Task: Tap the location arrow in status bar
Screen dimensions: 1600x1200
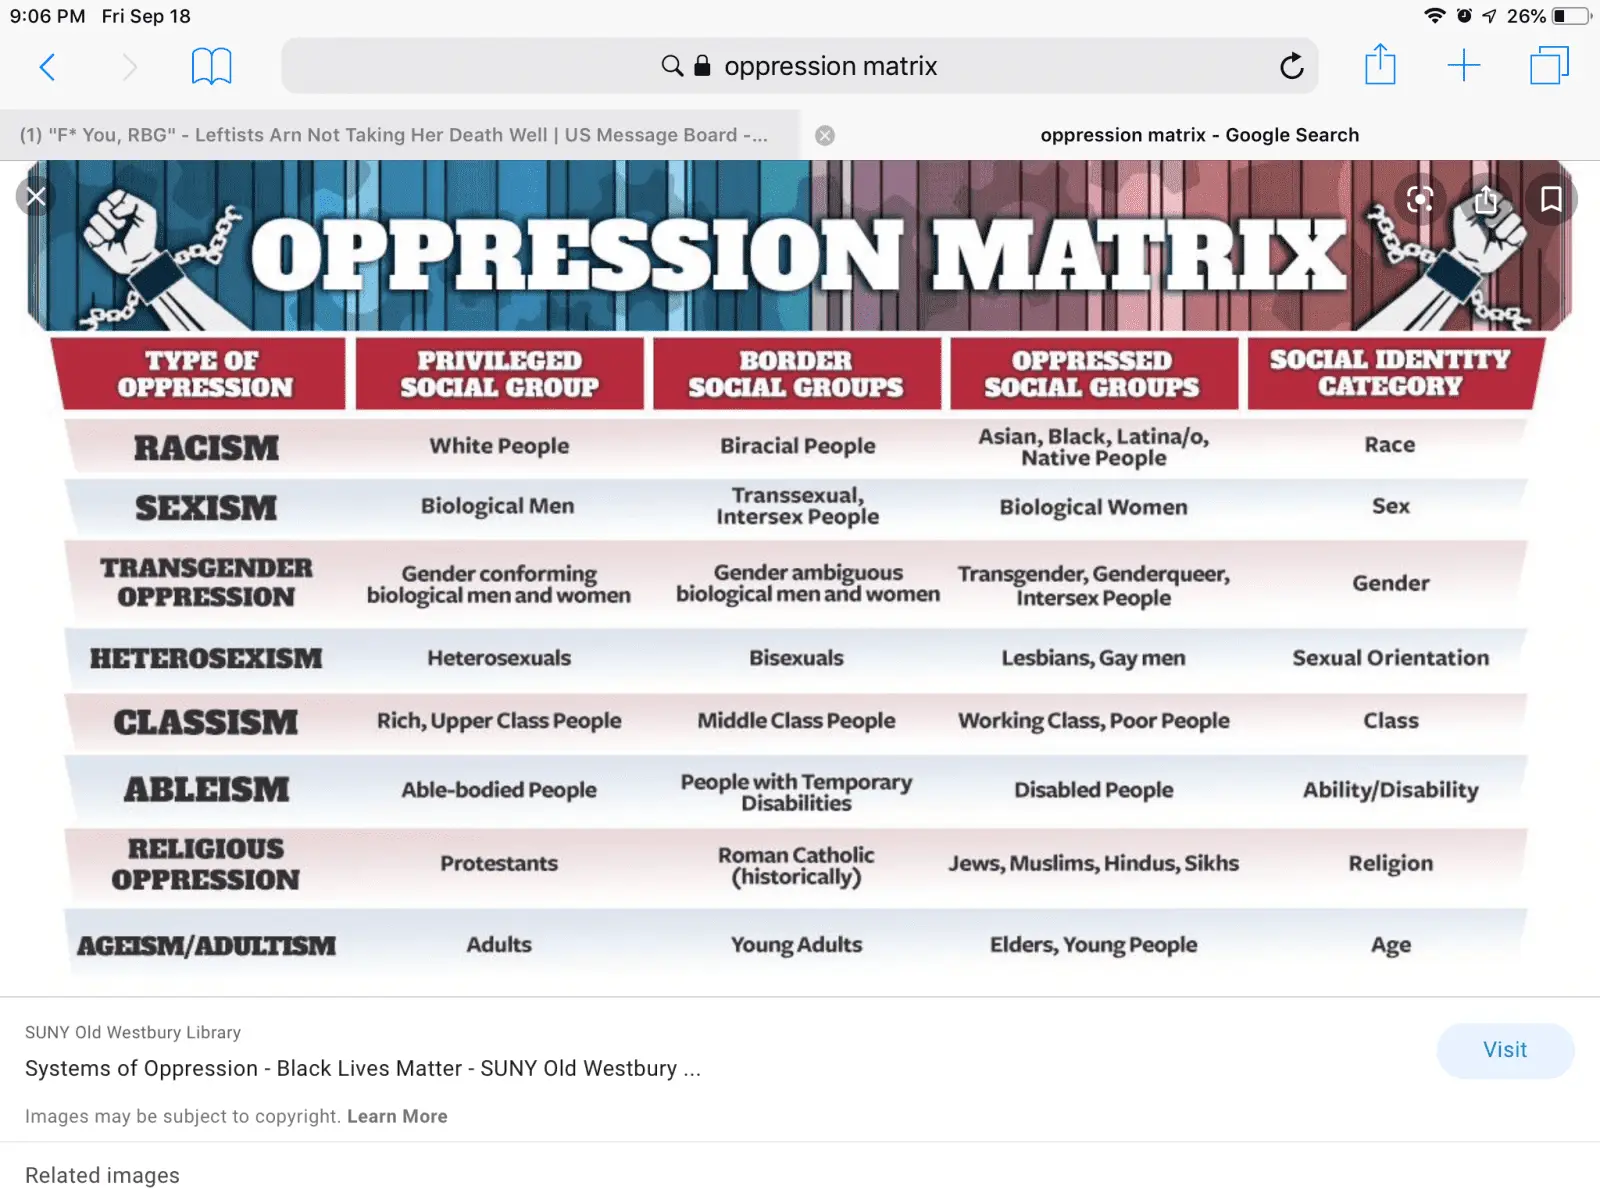Action: (x=1489, y=16)
